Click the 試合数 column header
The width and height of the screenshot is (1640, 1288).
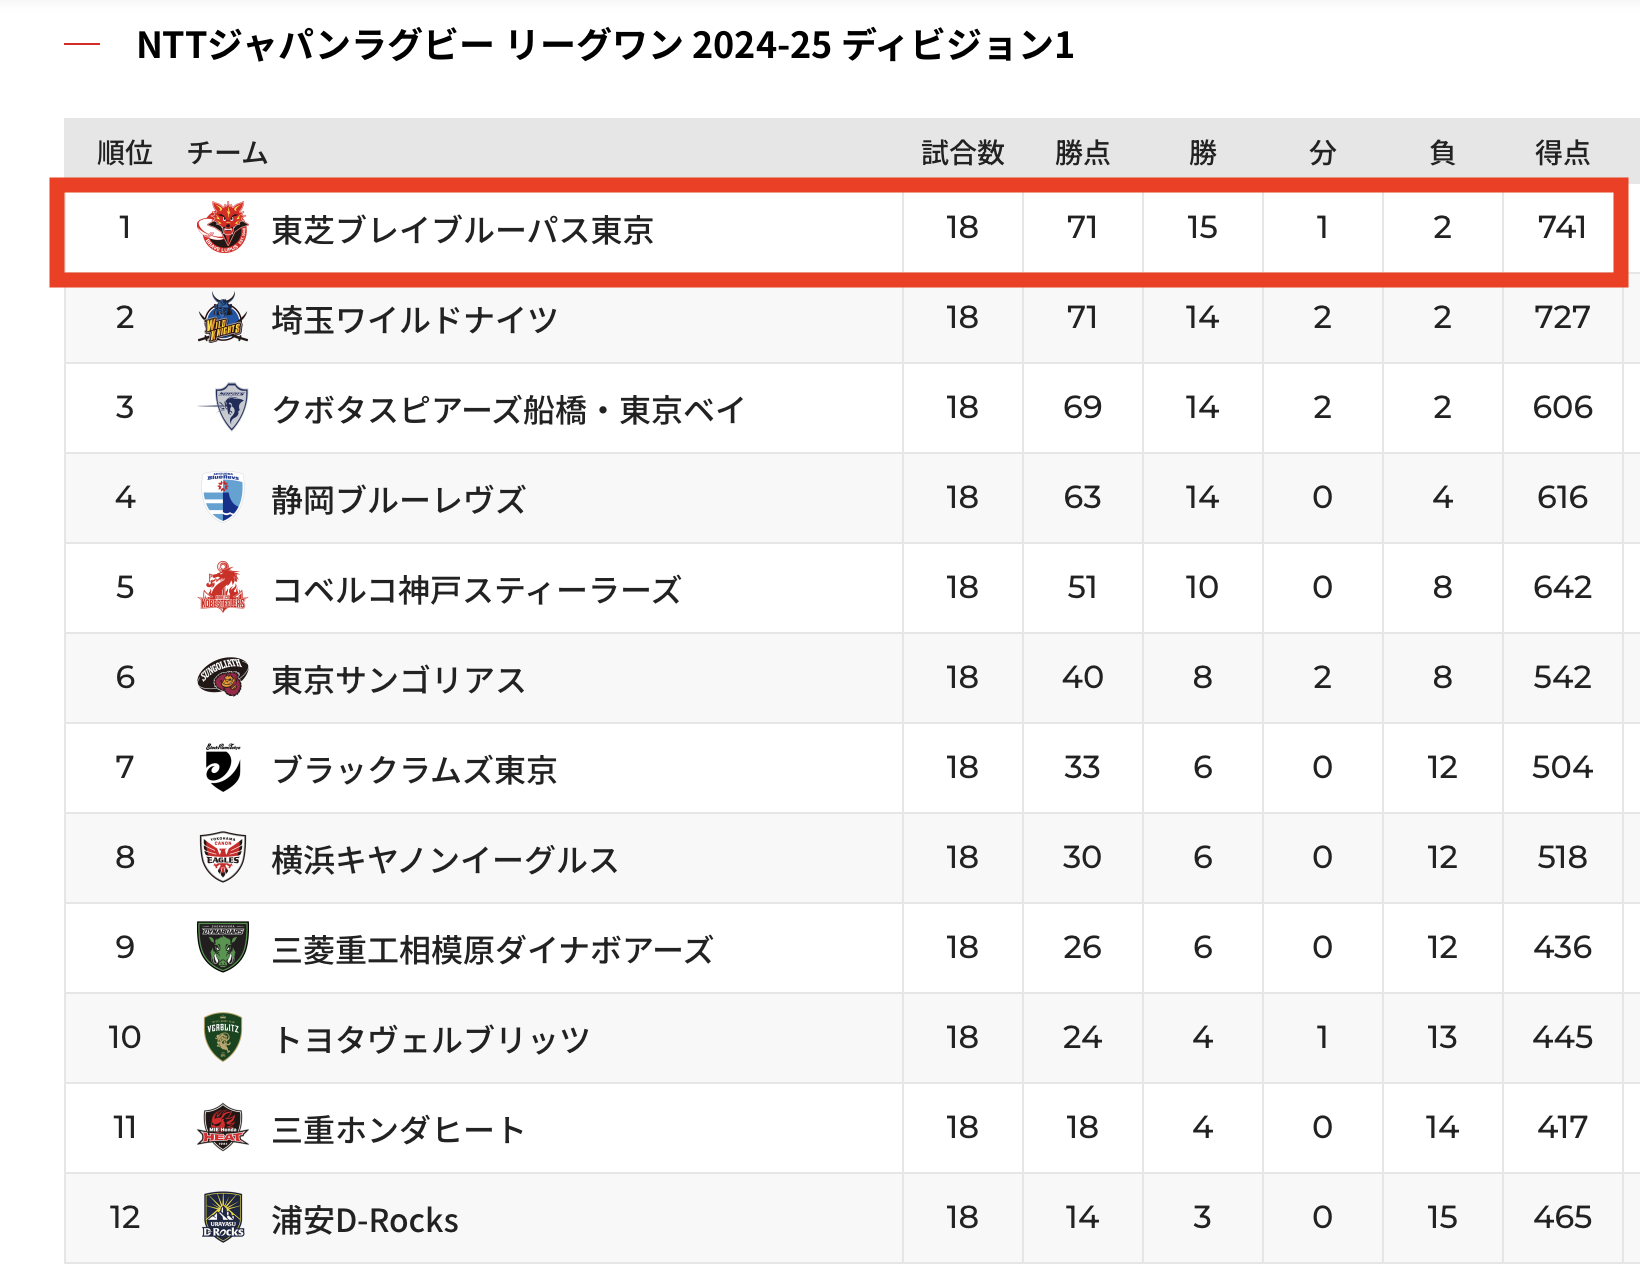click(x=962, y=153)
